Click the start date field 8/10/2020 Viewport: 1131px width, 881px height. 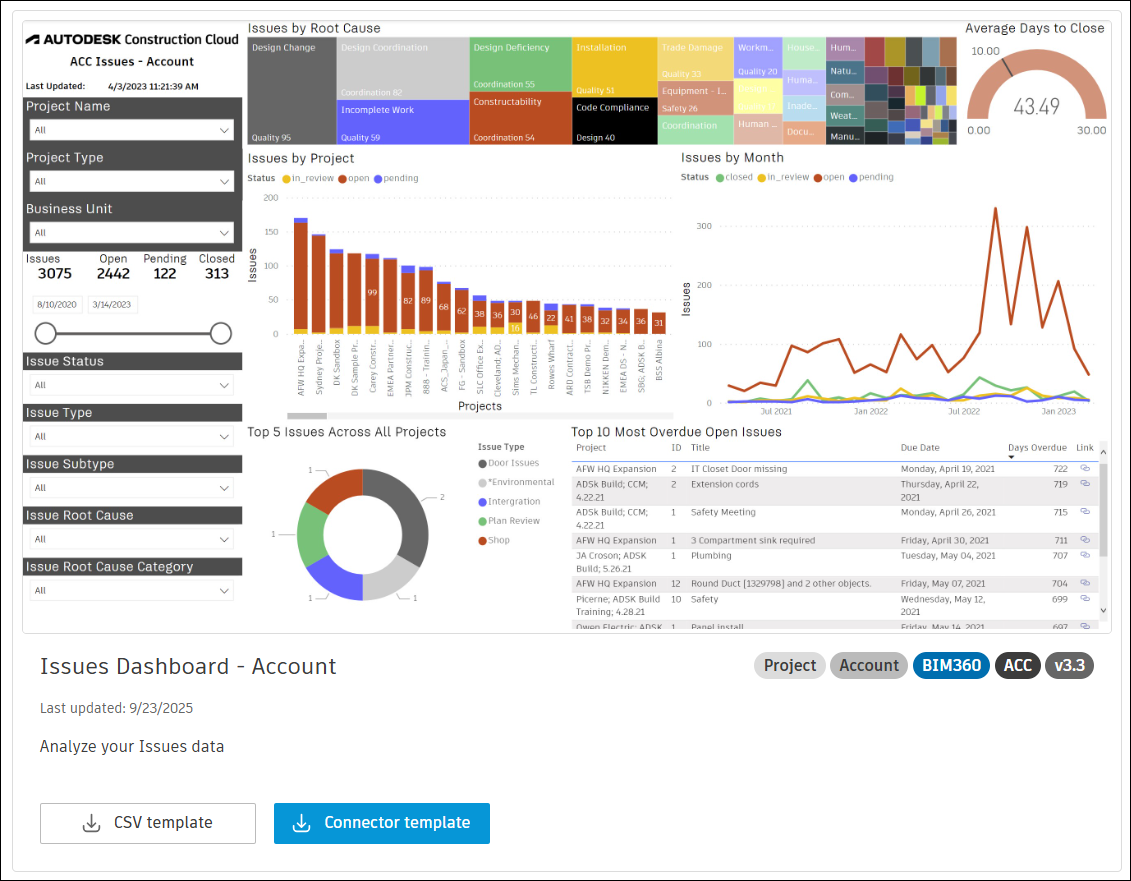coord(57,304)
